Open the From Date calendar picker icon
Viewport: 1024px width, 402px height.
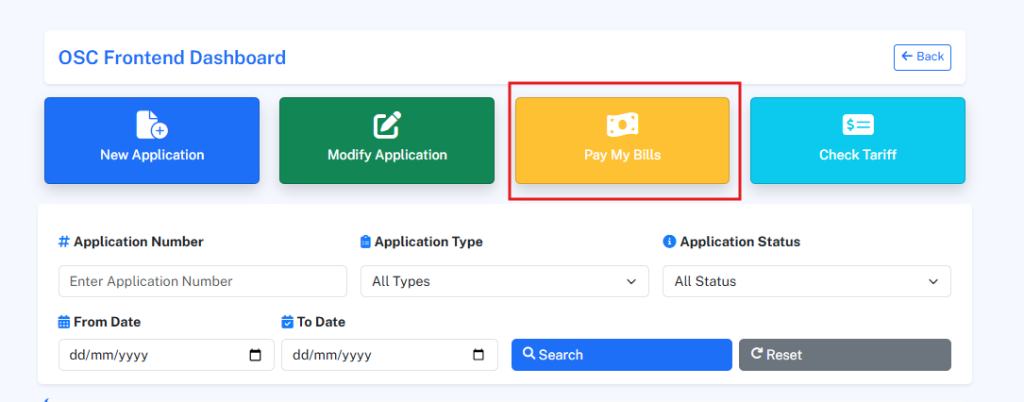pyautogui.click(x=255, y=355)
